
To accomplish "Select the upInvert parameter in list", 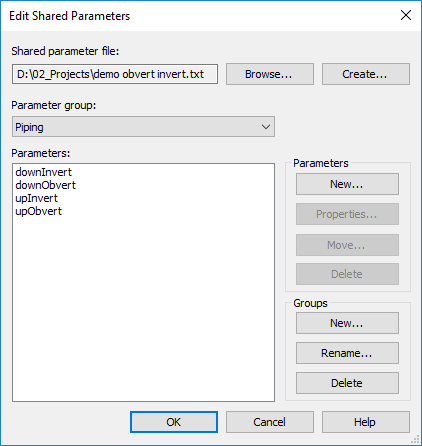I will click(37, 198).
